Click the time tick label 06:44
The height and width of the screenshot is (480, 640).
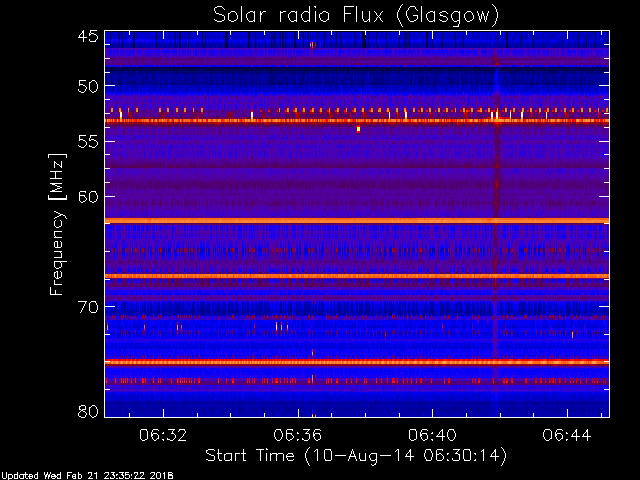pyautogui.click(x=567, y=436)
